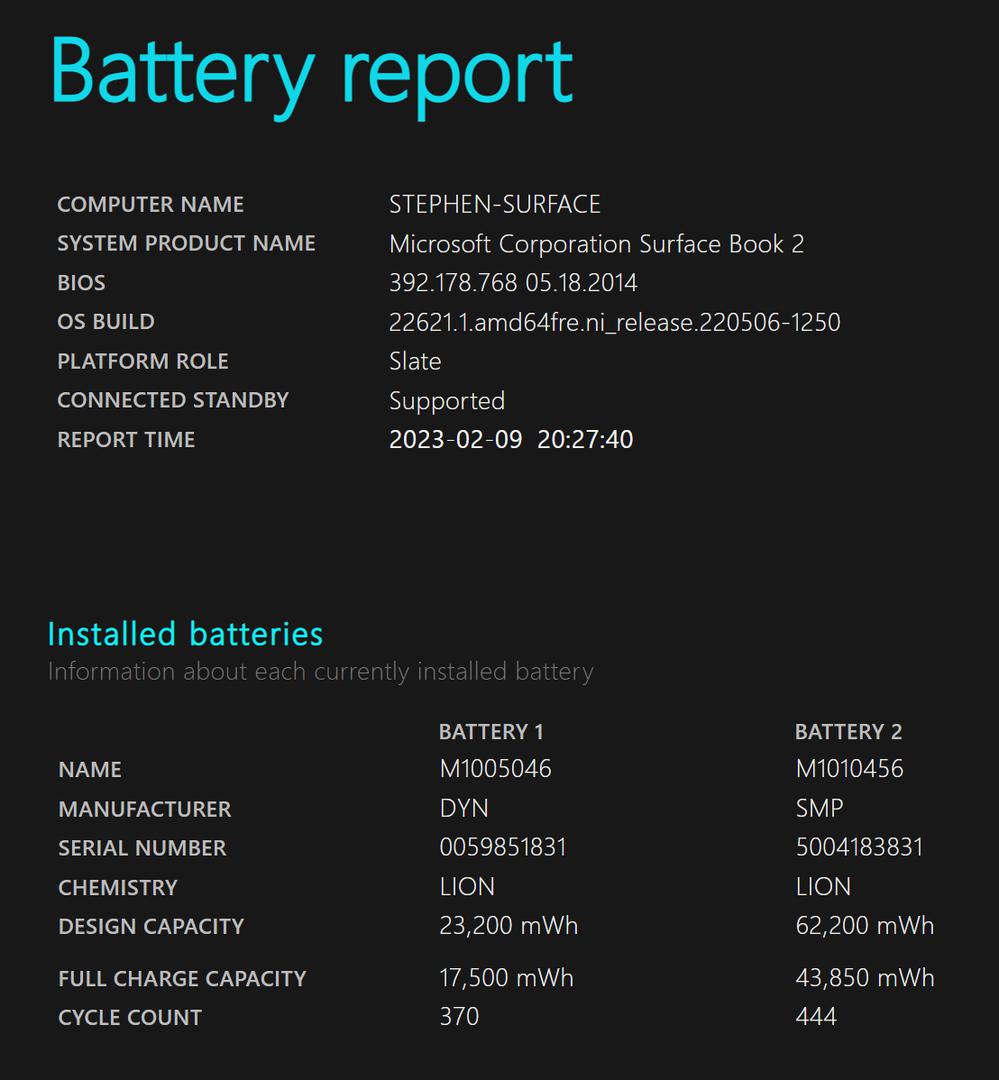
Task: Click the BATTERY 2 column header
Action: tap(848, 732)
